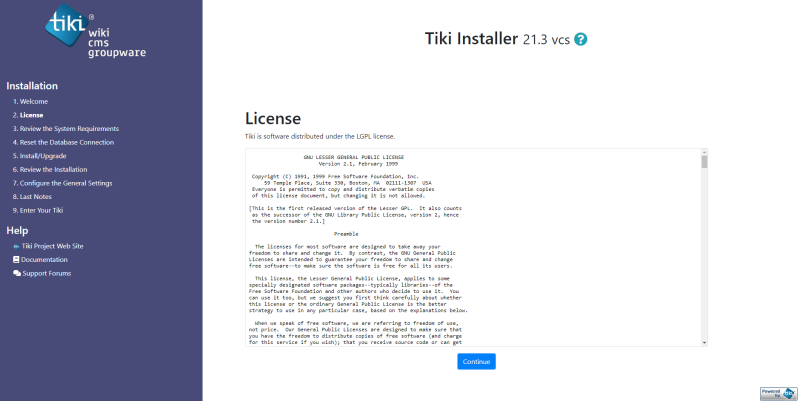Click the Tiki Installer title text
The image size is (800, 401).
point(471,39)
